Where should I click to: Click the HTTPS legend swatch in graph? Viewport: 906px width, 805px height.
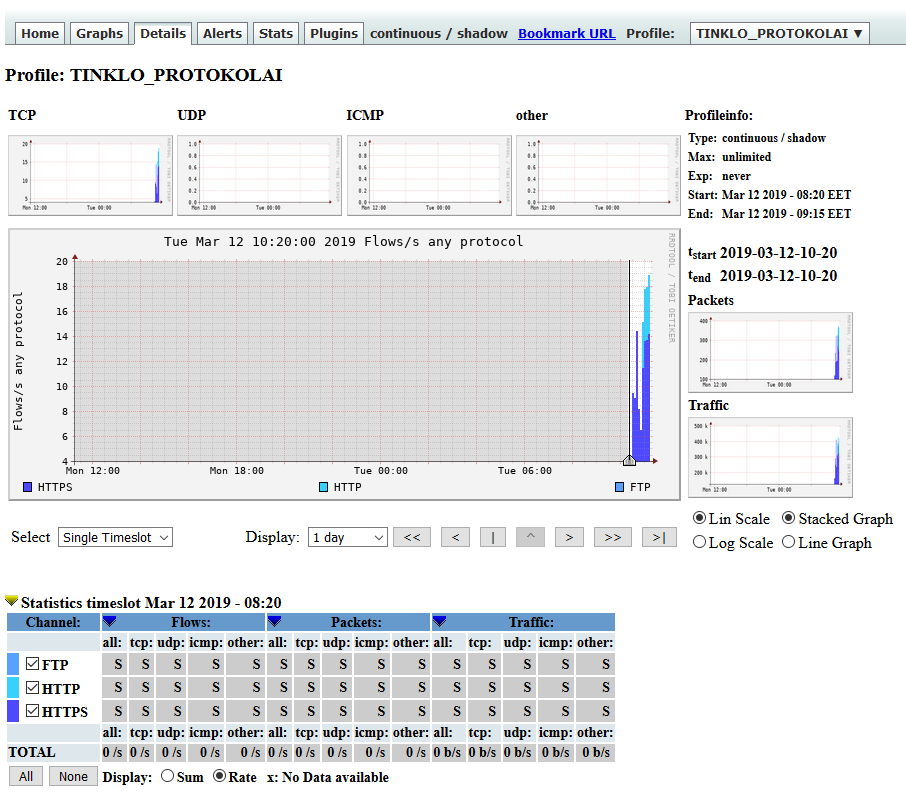click(27, 487)
